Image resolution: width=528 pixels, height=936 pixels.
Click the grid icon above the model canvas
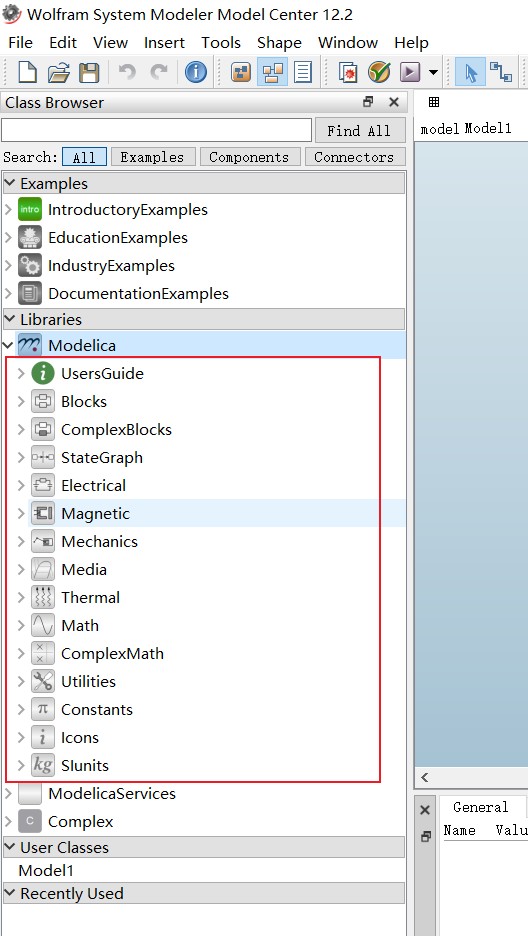pyautogui.click(x=434, y=102)
